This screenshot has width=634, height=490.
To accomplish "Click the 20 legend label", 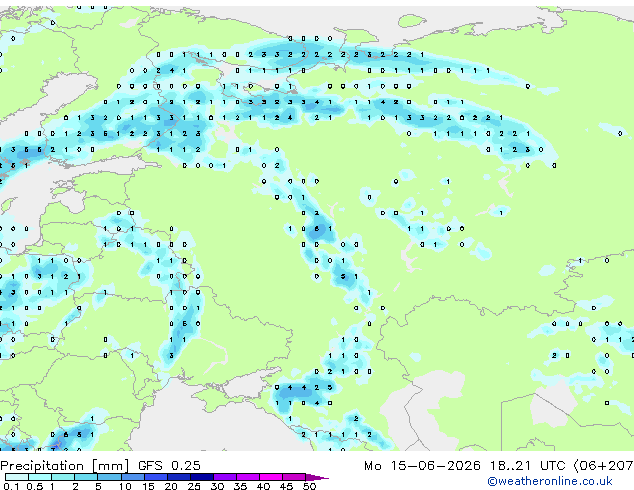I will tap(171, 486).
